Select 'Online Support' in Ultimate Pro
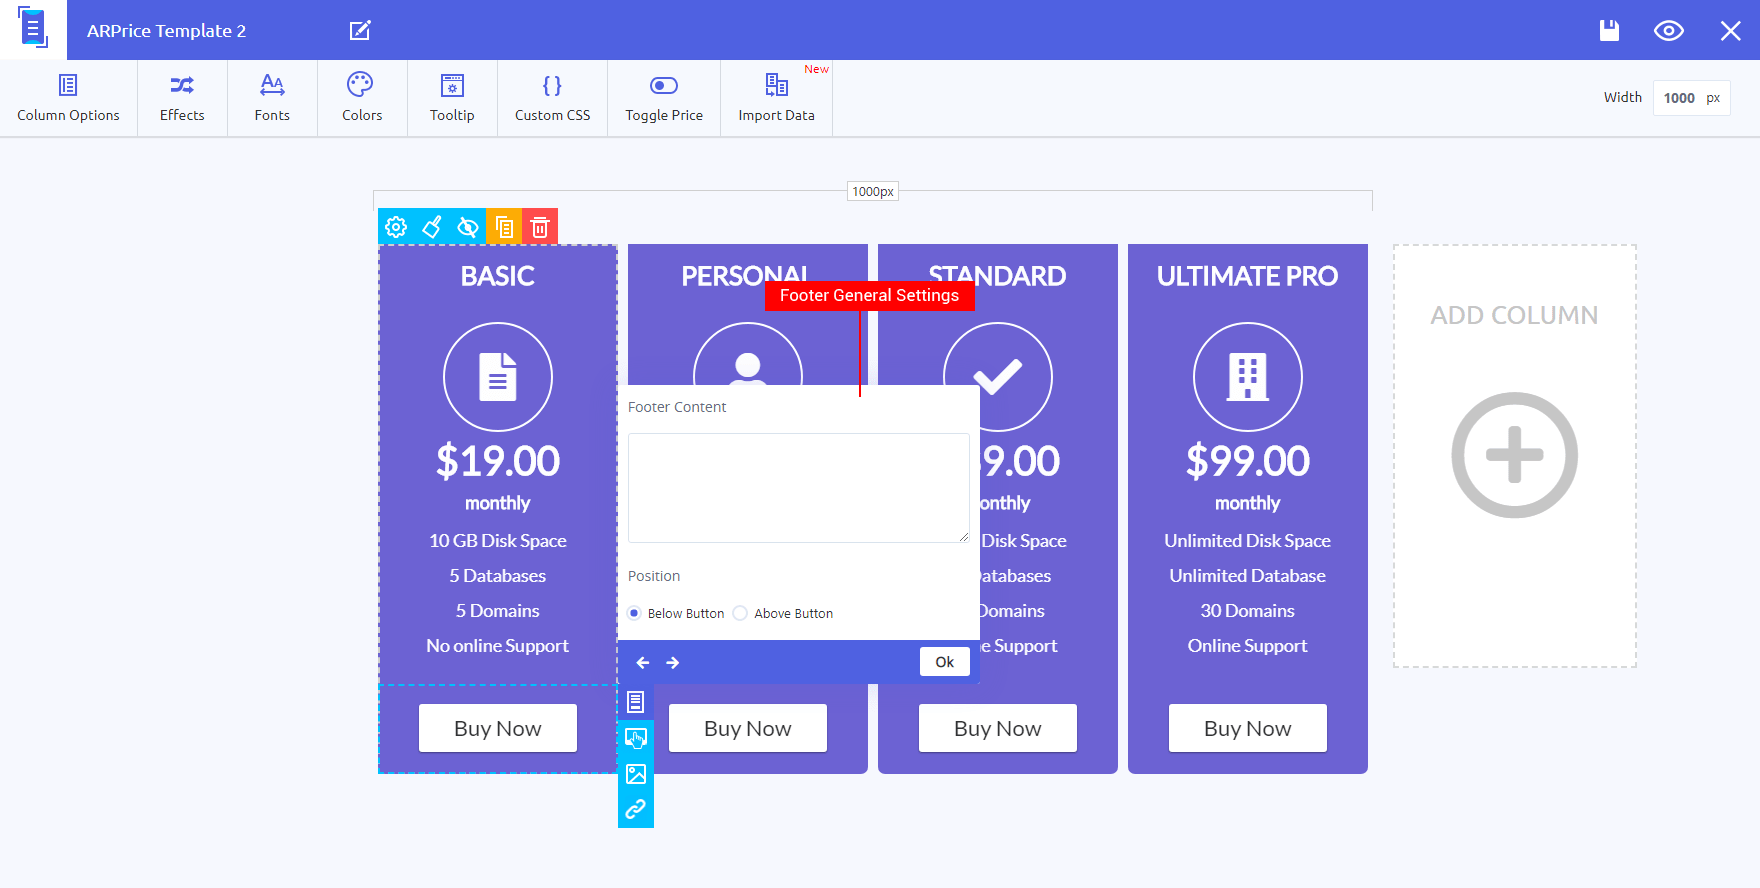The image size is (1760, 888). (x=1248, y=646)
